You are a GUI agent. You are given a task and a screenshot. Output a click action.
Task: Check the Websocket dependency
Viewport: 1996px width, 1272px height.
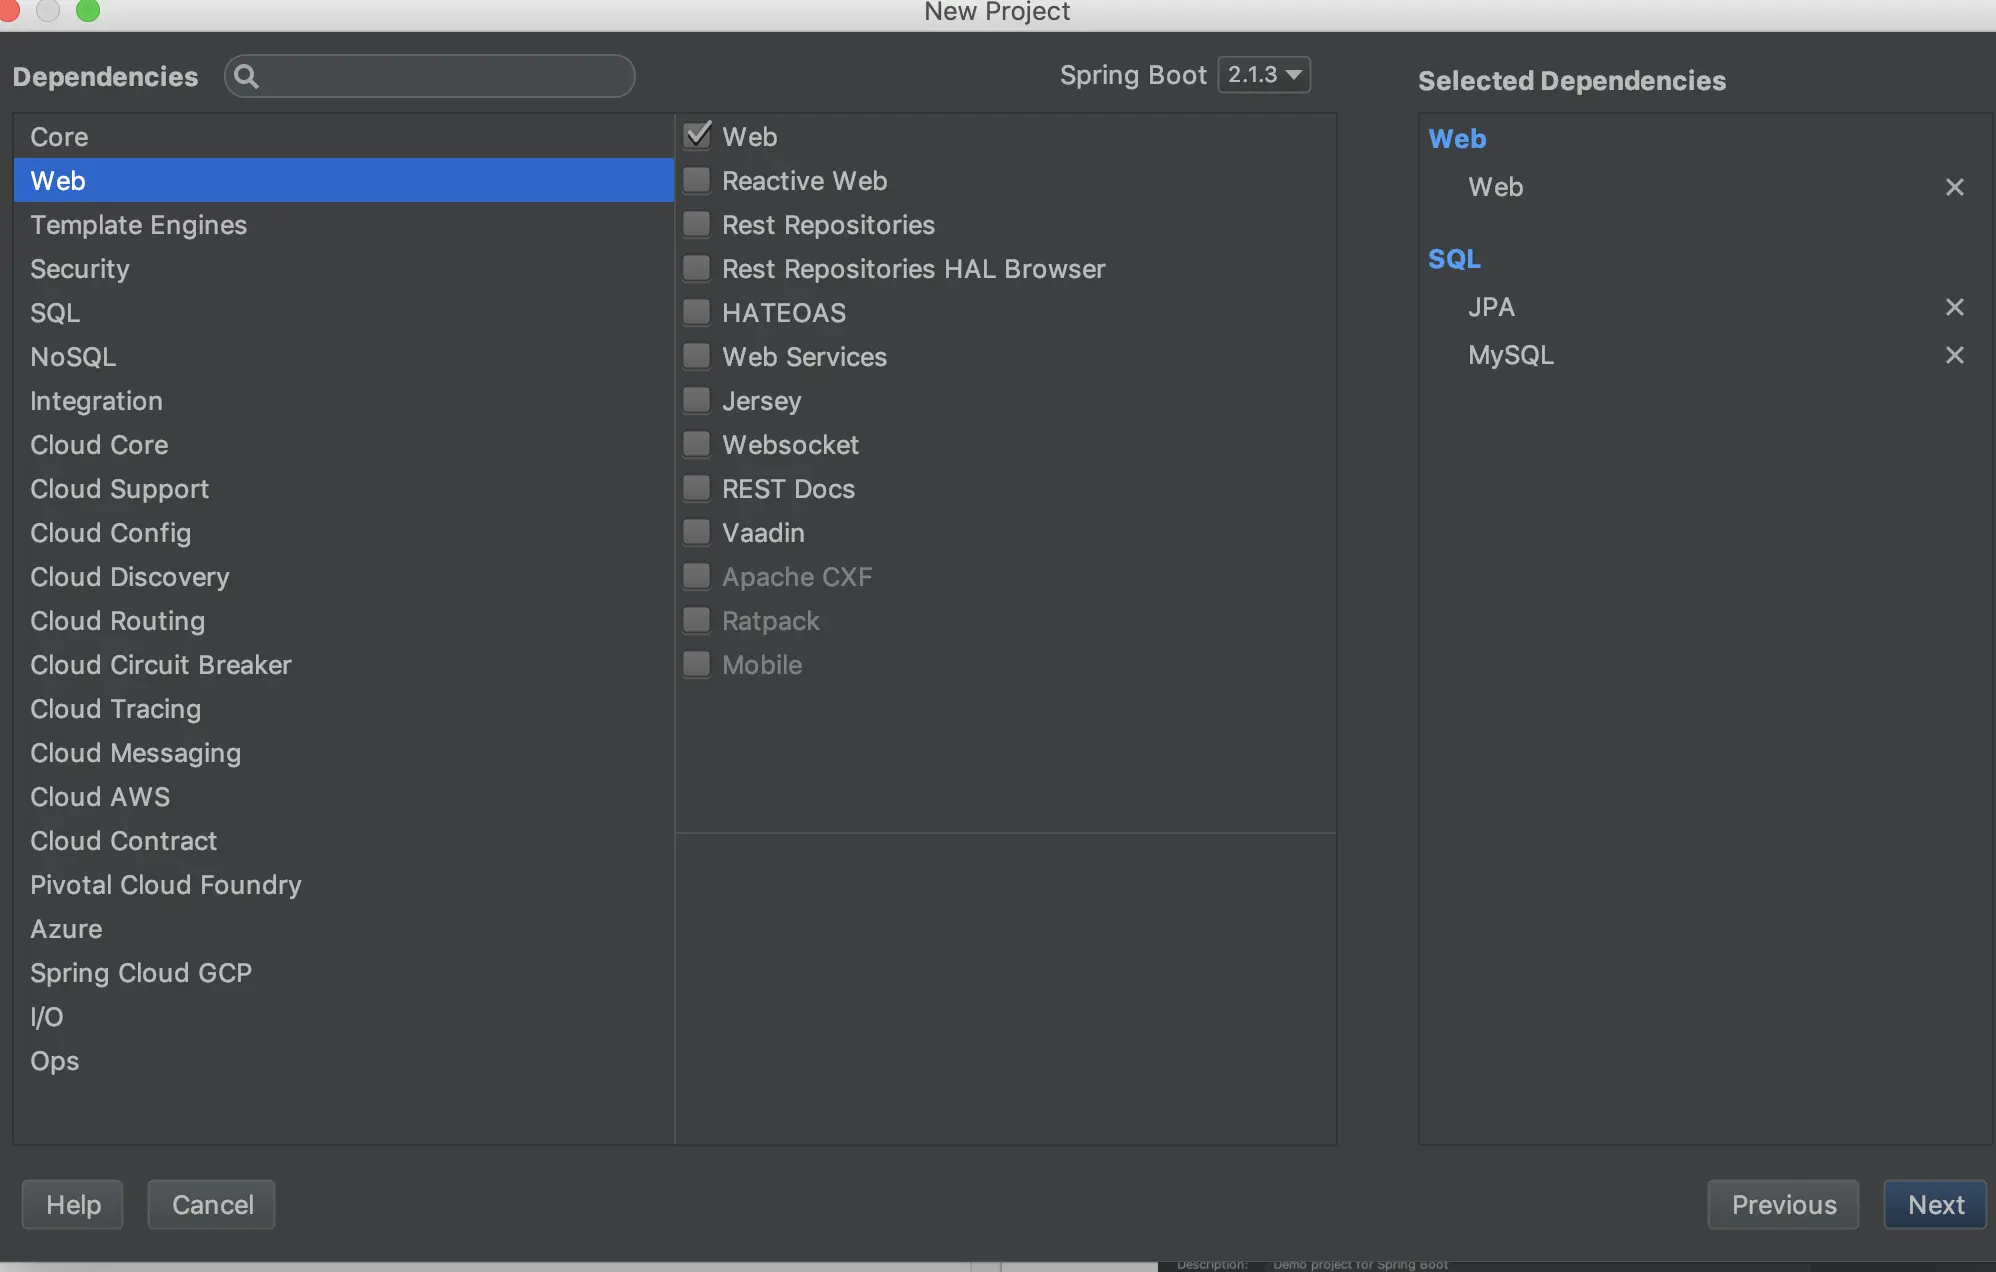pos(697,444)
